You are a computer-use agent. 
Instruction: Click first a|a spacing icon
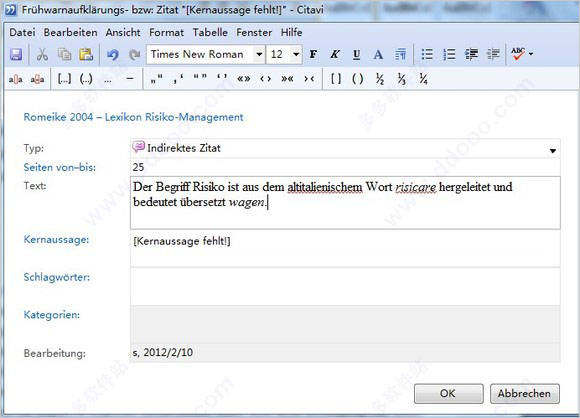[x=16, y=79]
